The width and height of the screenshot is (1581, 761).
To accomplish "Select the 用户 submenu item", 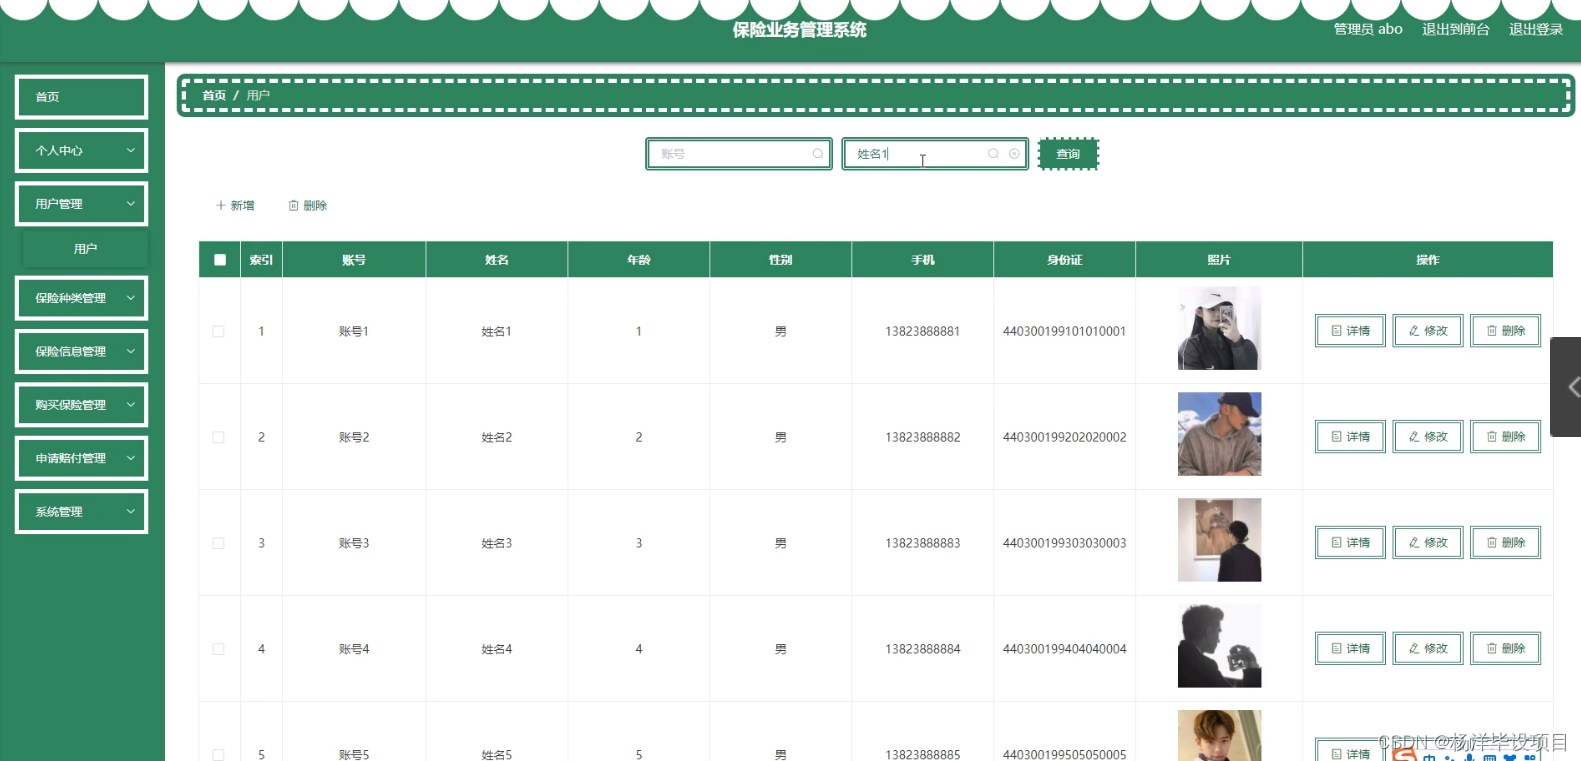I will [x=85, y=249].
